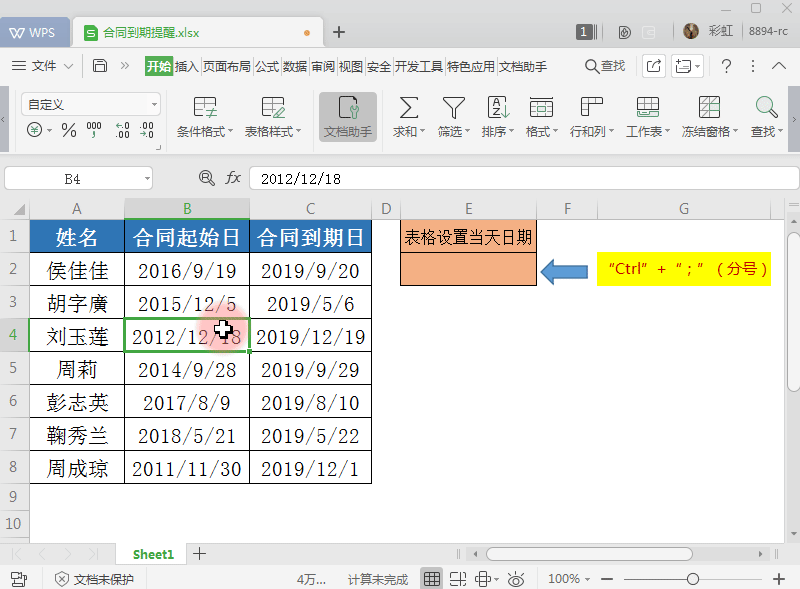
Task: Click the WPS home tab button
Action: [34, 33]
